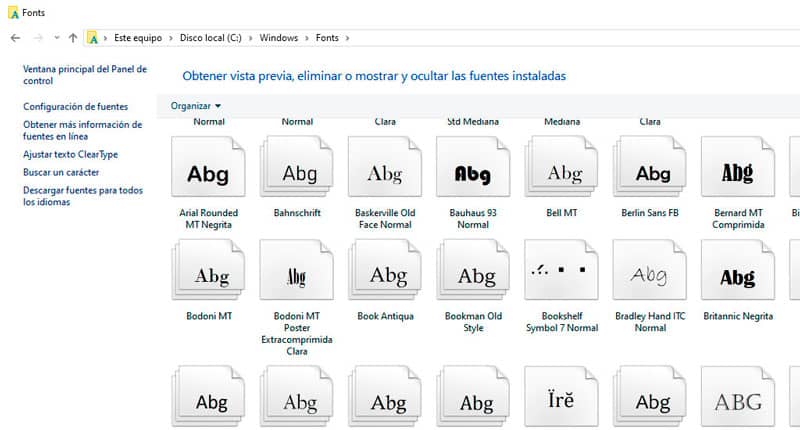The image size is (800, 430).
Task: Select the Bahnschrift font icon
Action: click(296, 166)
